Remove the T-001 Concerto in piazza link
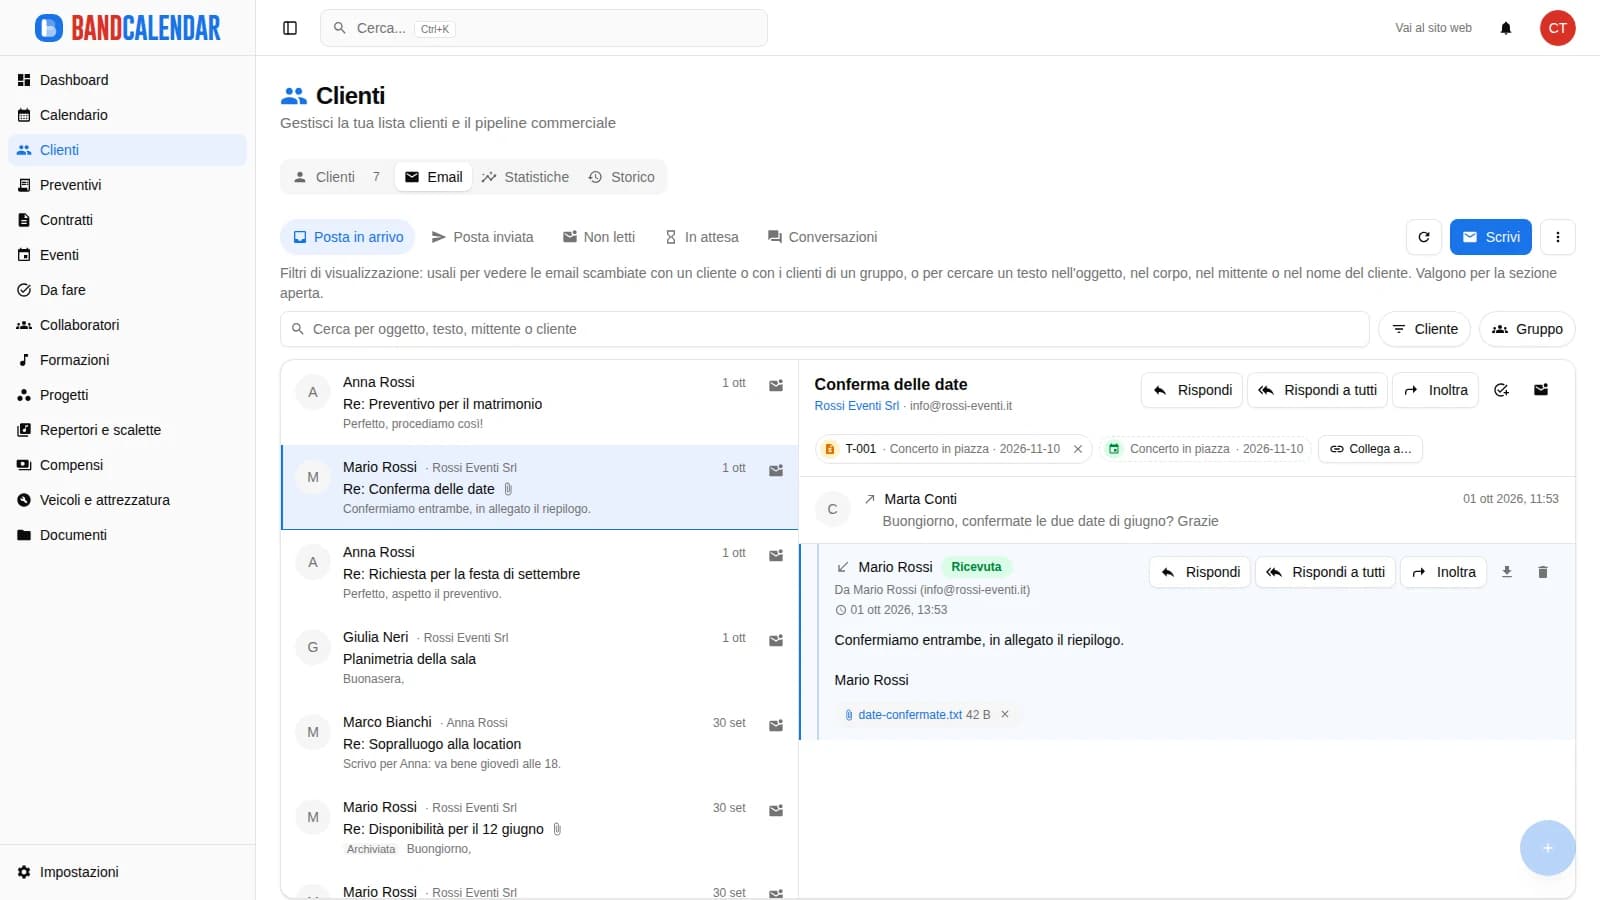This screenshot has width=1600, height=900. [x=1078, y=449]
